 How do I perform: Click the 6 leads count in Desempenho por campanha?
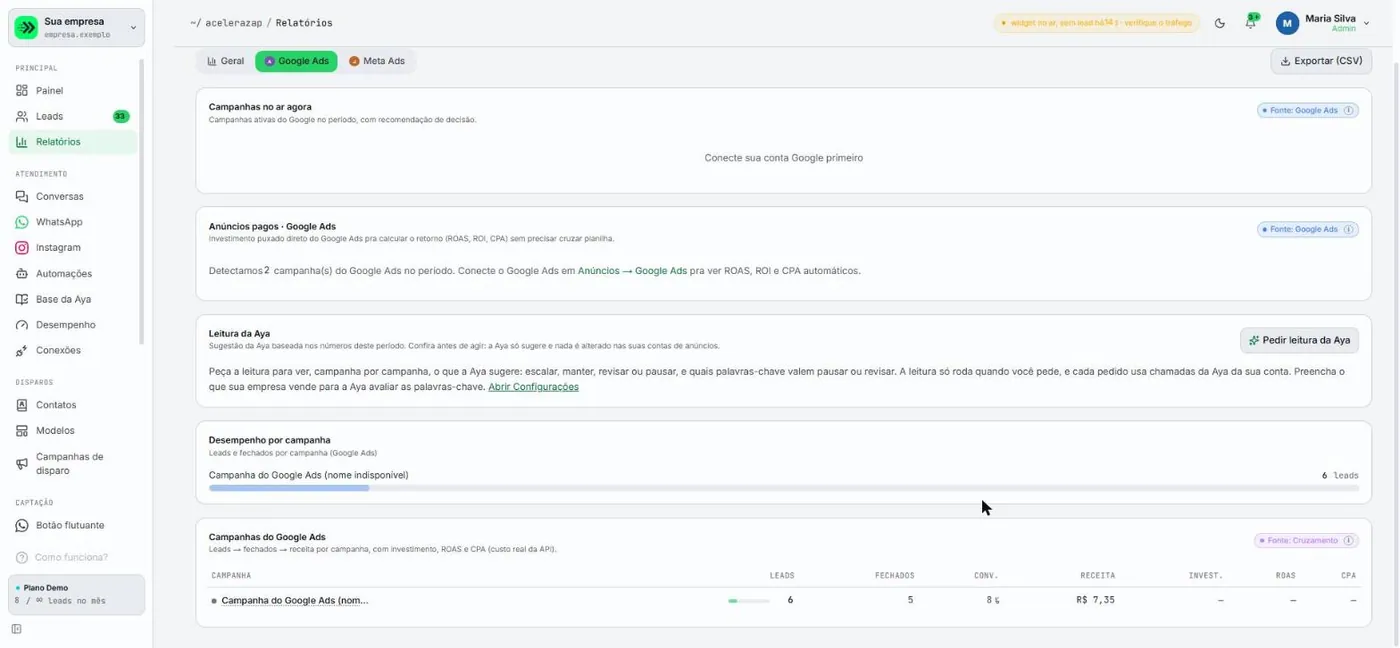pyautogui.click(x=1339, y=476)
